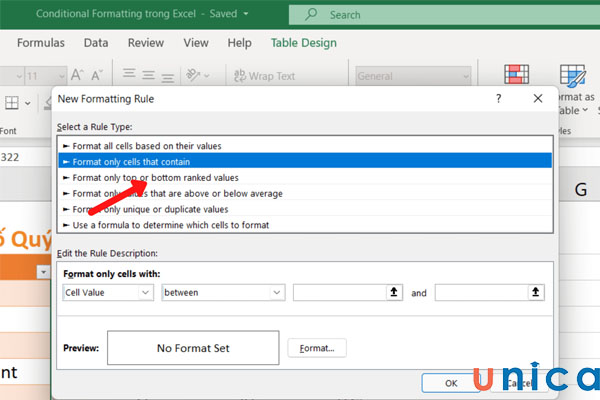Switch to the Formulas tab

(40, 43)
